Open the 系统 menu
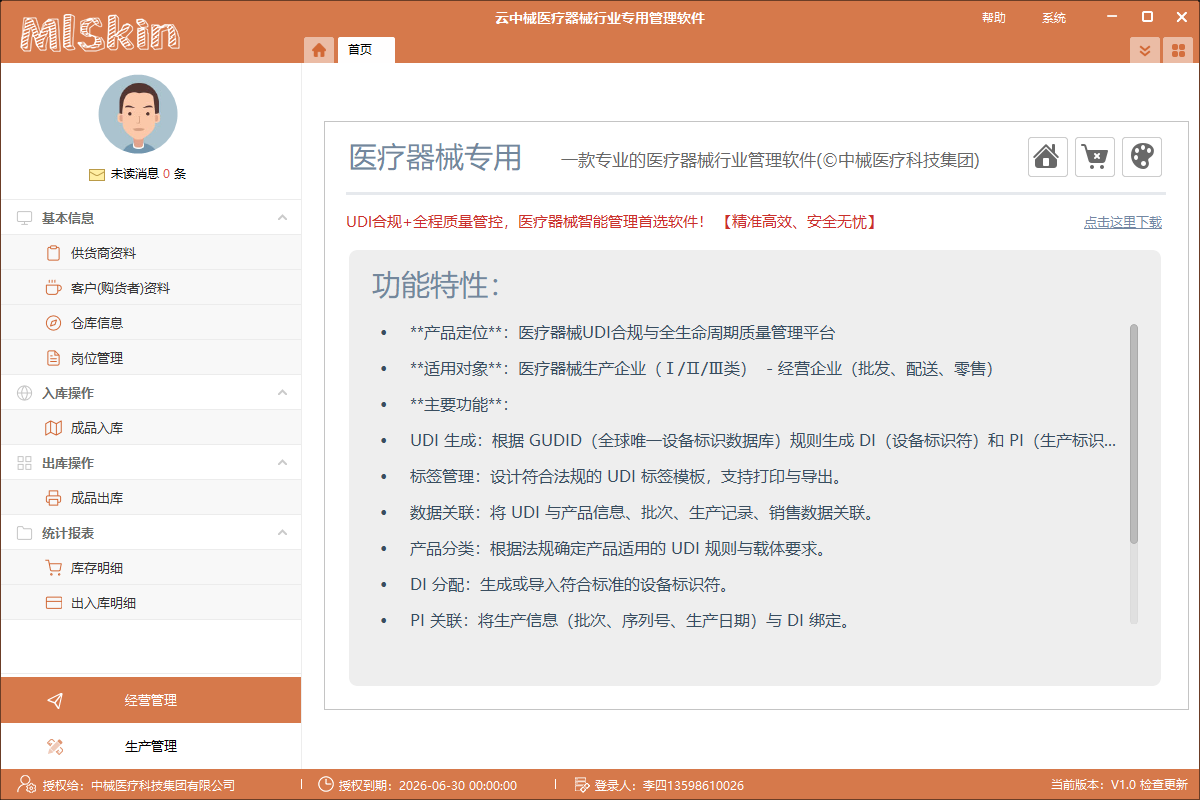The image size is (1200, 800). pos(1053,18)
